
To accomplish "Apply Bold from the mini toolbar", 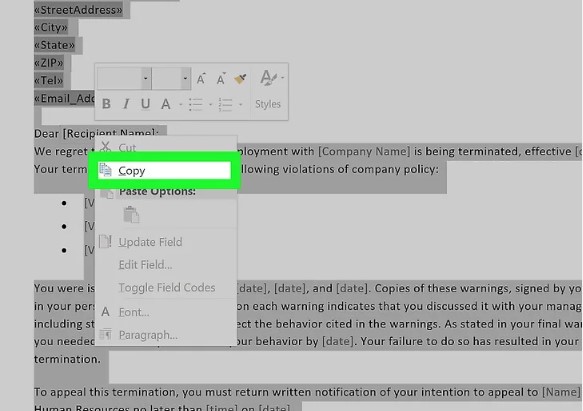I will tap(106, 104).
